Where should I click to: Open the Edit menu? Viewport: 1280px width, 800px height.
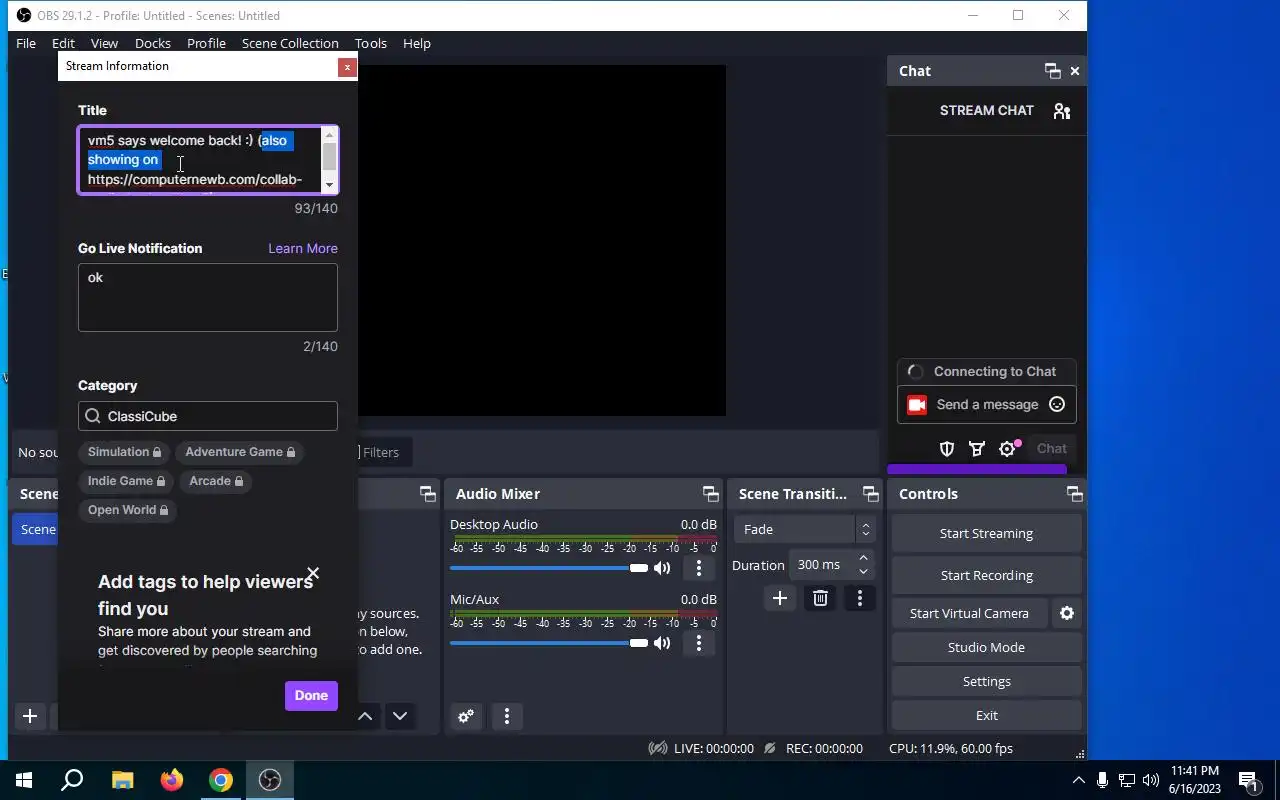(63, 43)
